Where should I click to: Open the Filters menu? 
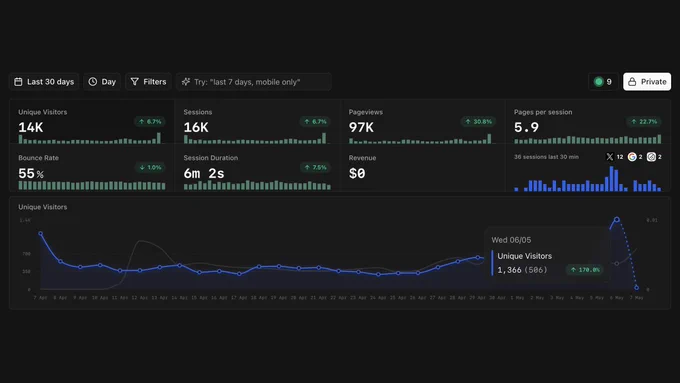(148, 82)
